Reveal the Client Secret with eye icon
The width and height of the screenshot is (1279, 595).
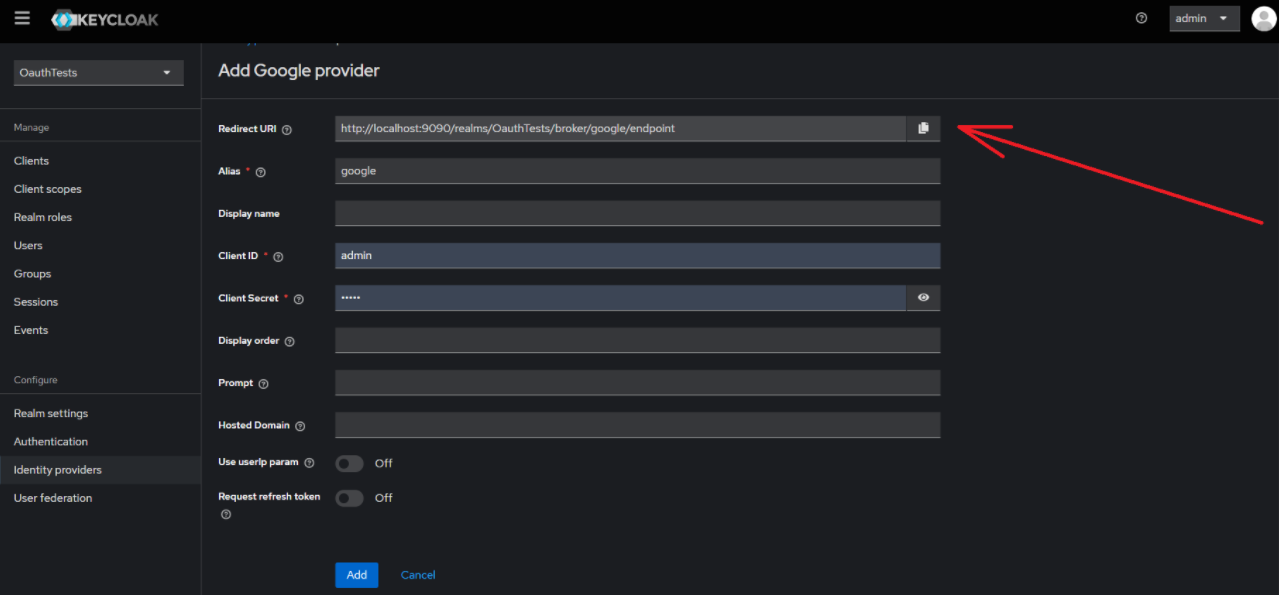[923, 298]
